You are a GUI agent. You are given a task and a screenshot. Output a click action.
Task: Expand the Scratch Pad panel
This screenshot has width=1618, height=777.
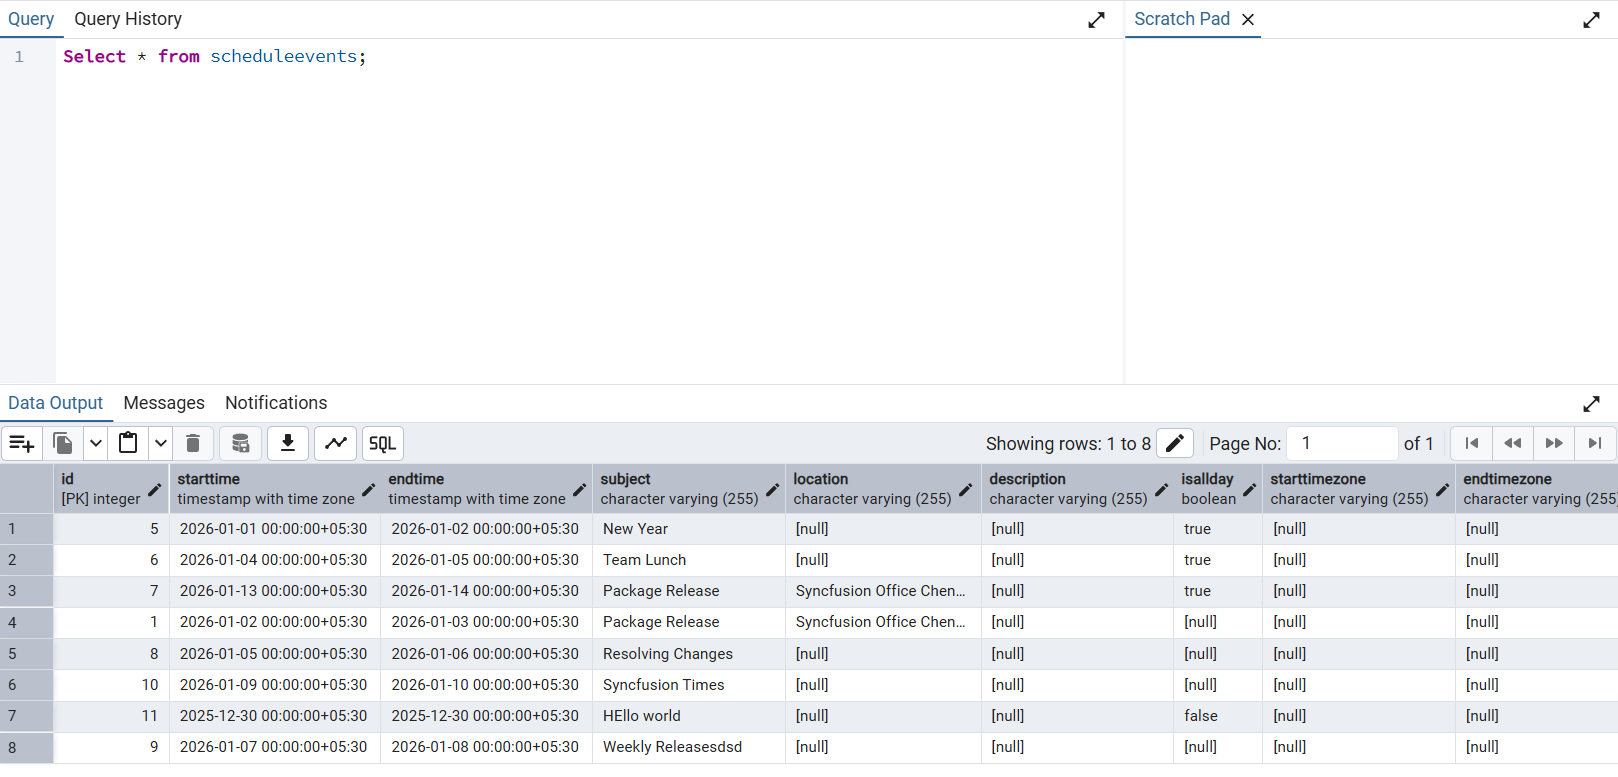1592,20
